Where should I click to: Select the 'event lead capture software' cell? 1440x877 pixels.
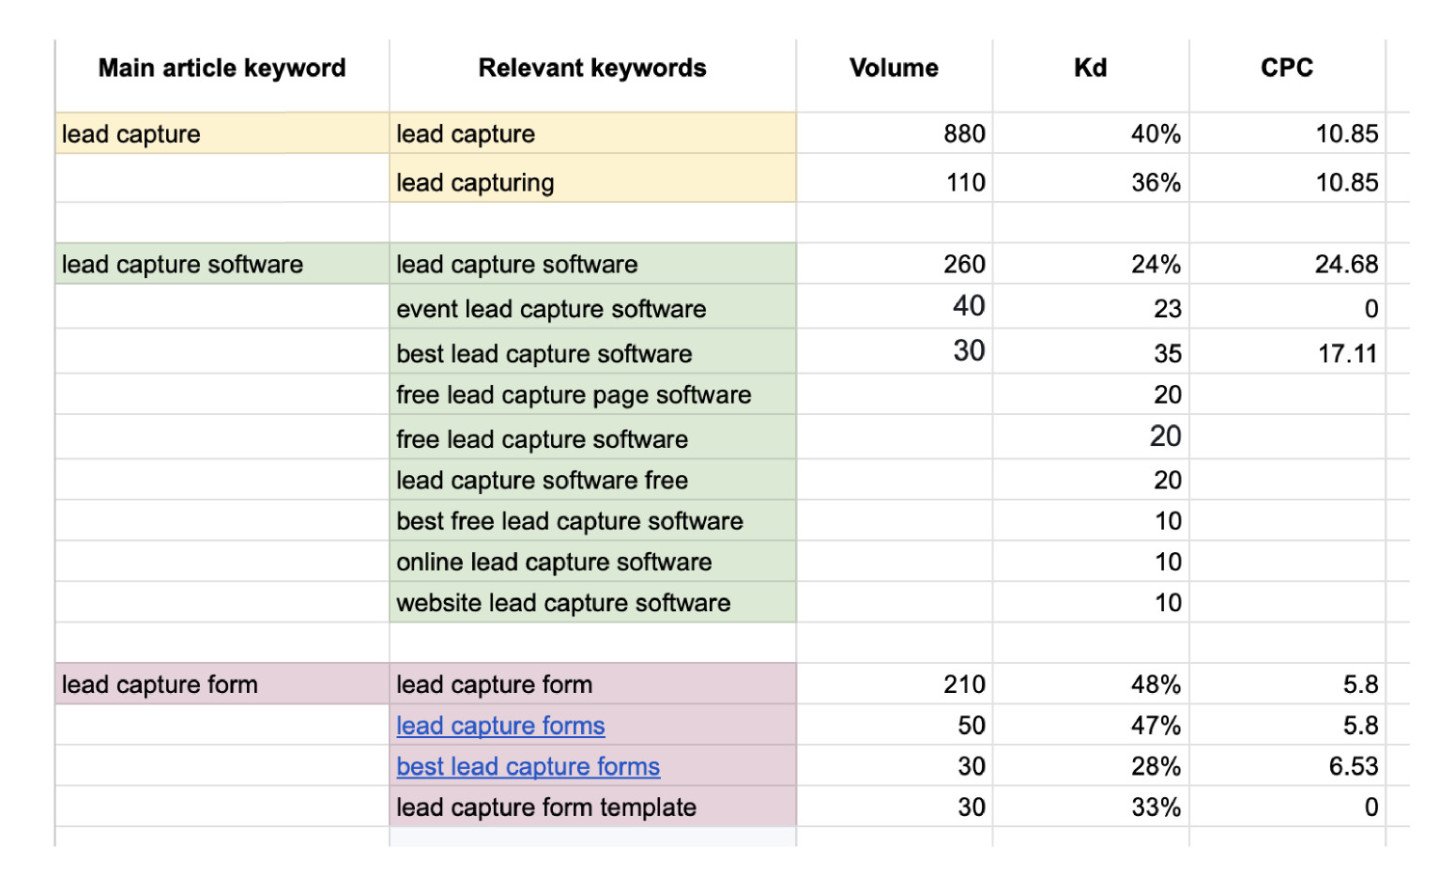pyautogui.click(x=593, y=307)
